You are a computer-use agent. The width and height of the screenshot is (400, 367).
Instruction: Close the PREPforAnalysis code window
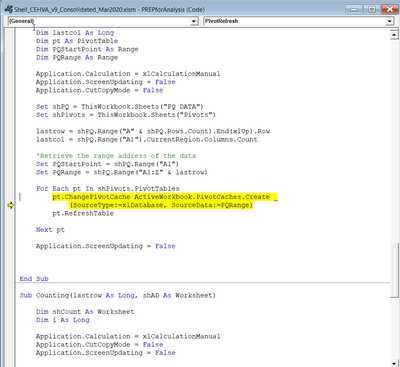(389, 9)
